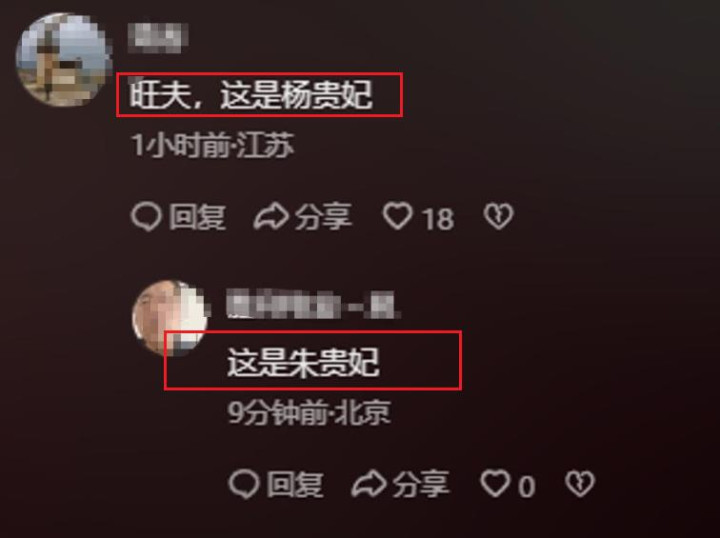
Task: Open blurred username above 这是朱贵妃 reply
Action: coord(314,305)
